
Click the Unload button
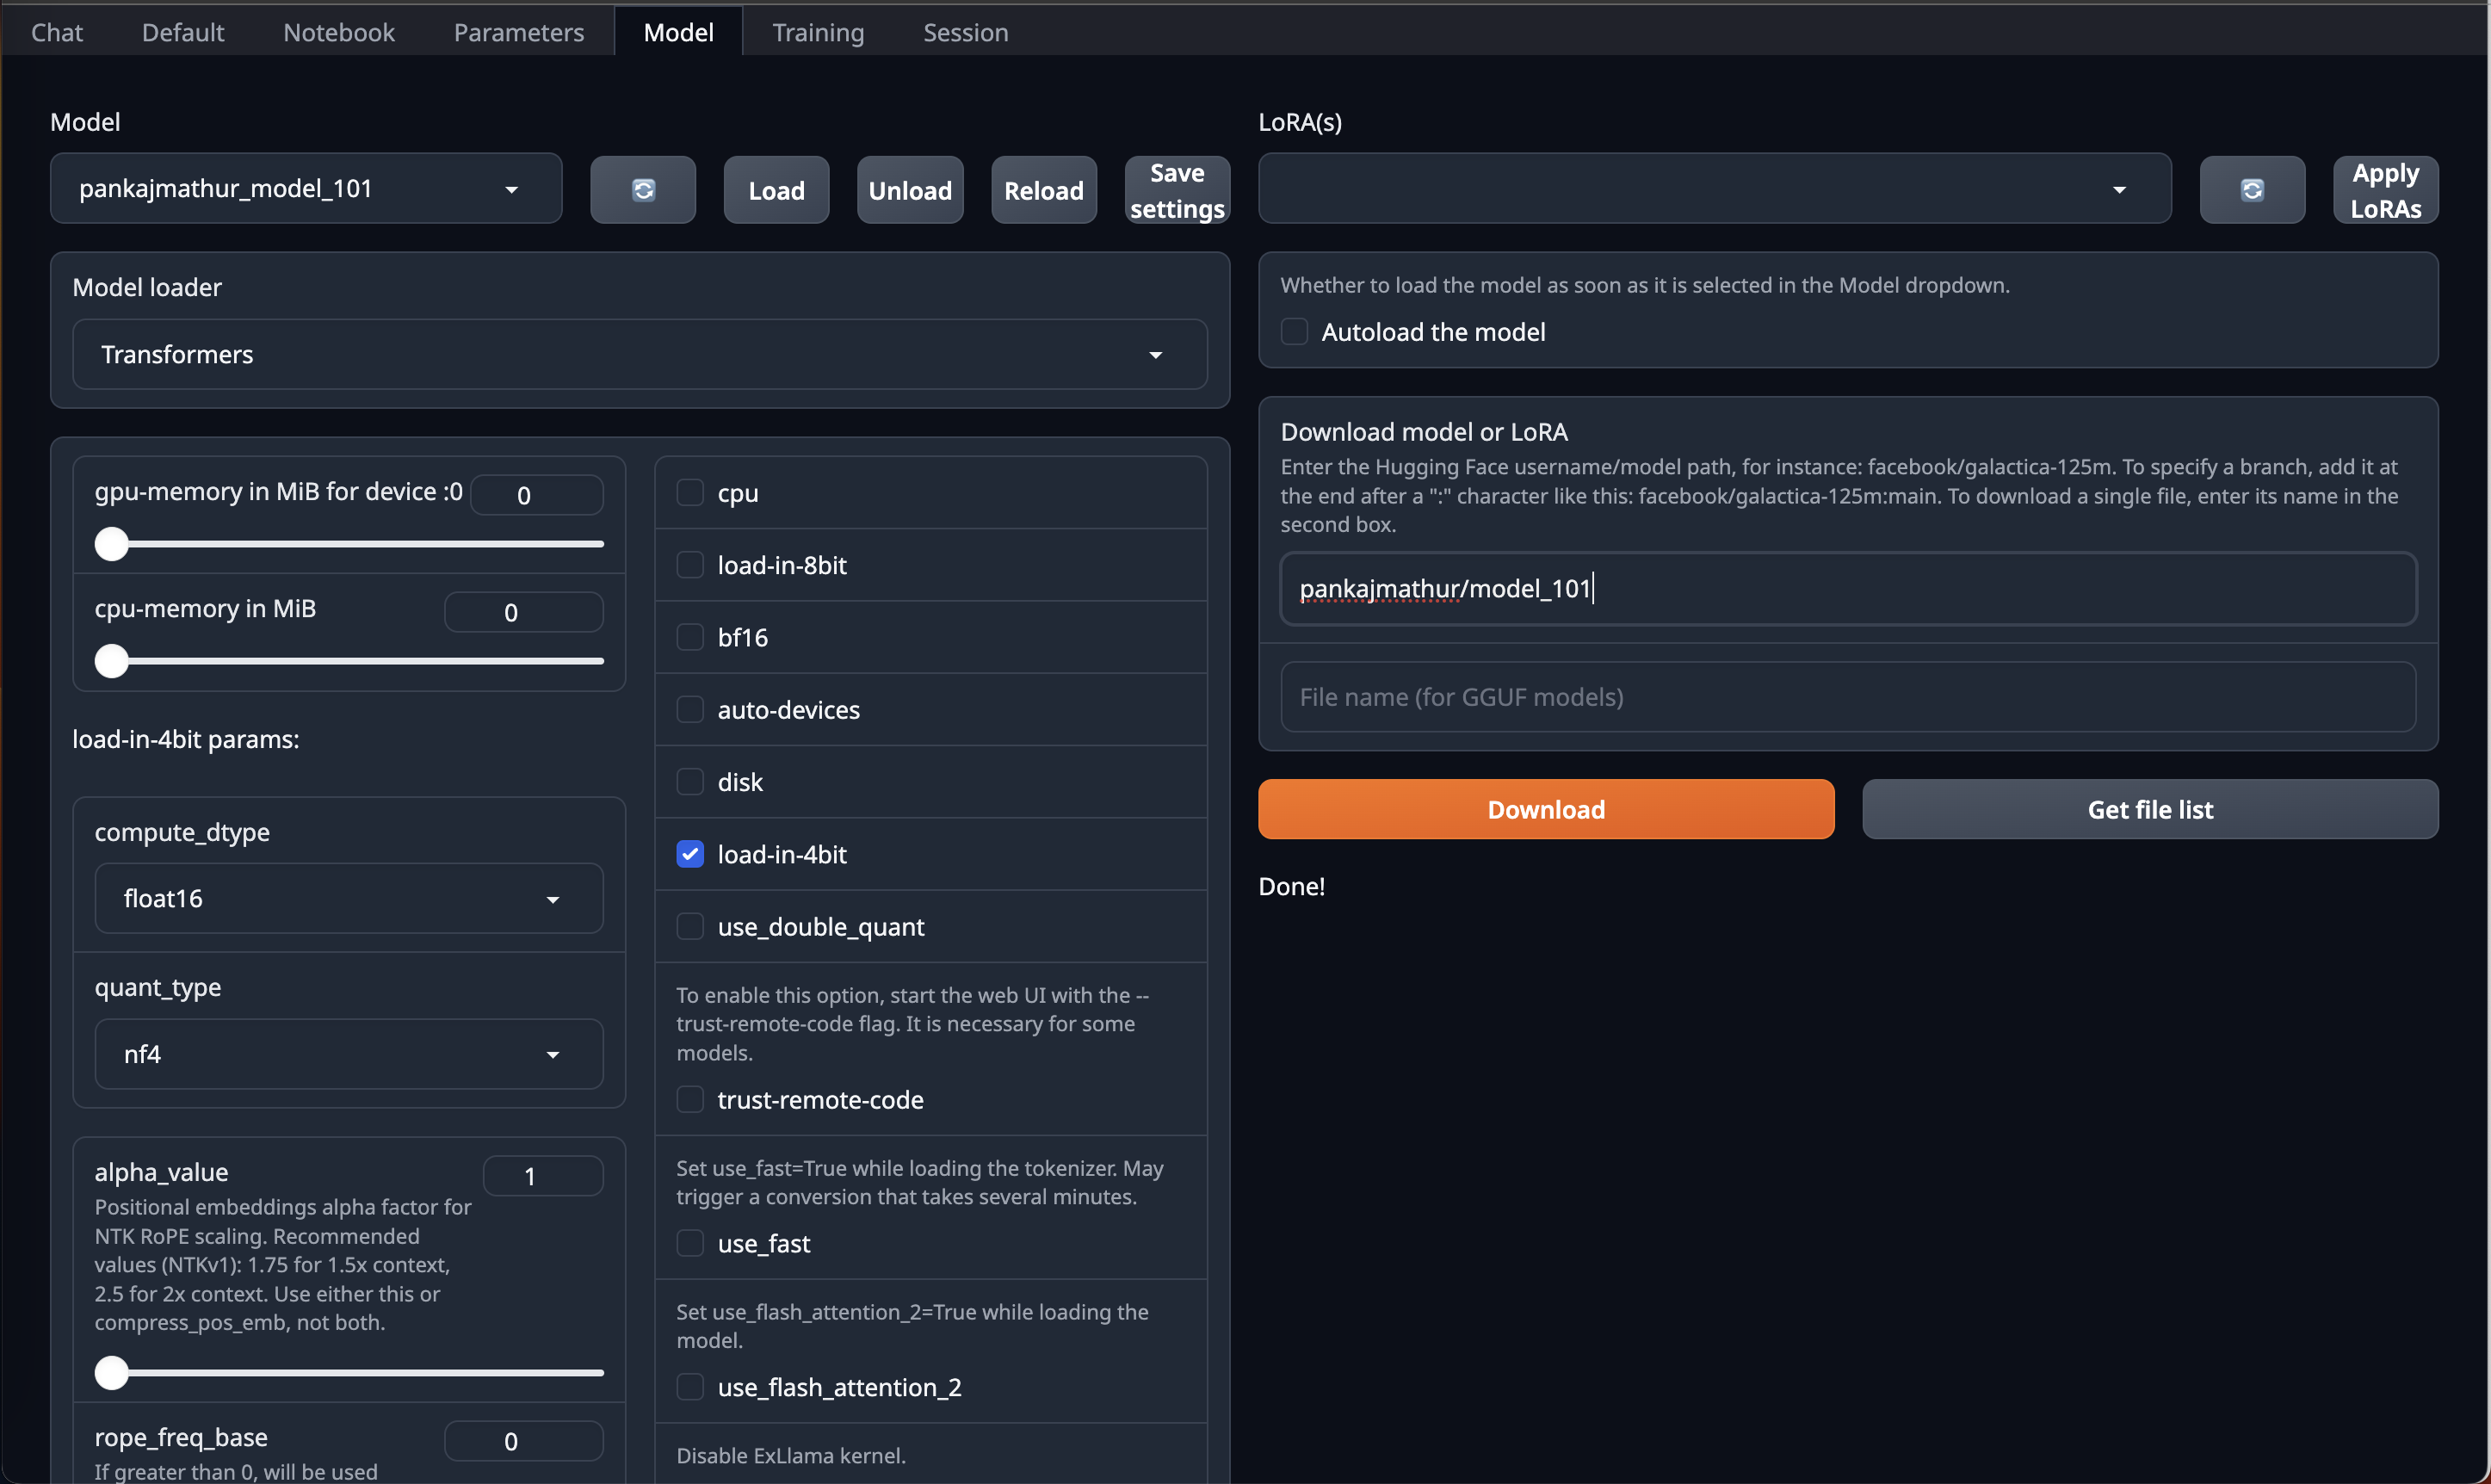tap(910, 188)
